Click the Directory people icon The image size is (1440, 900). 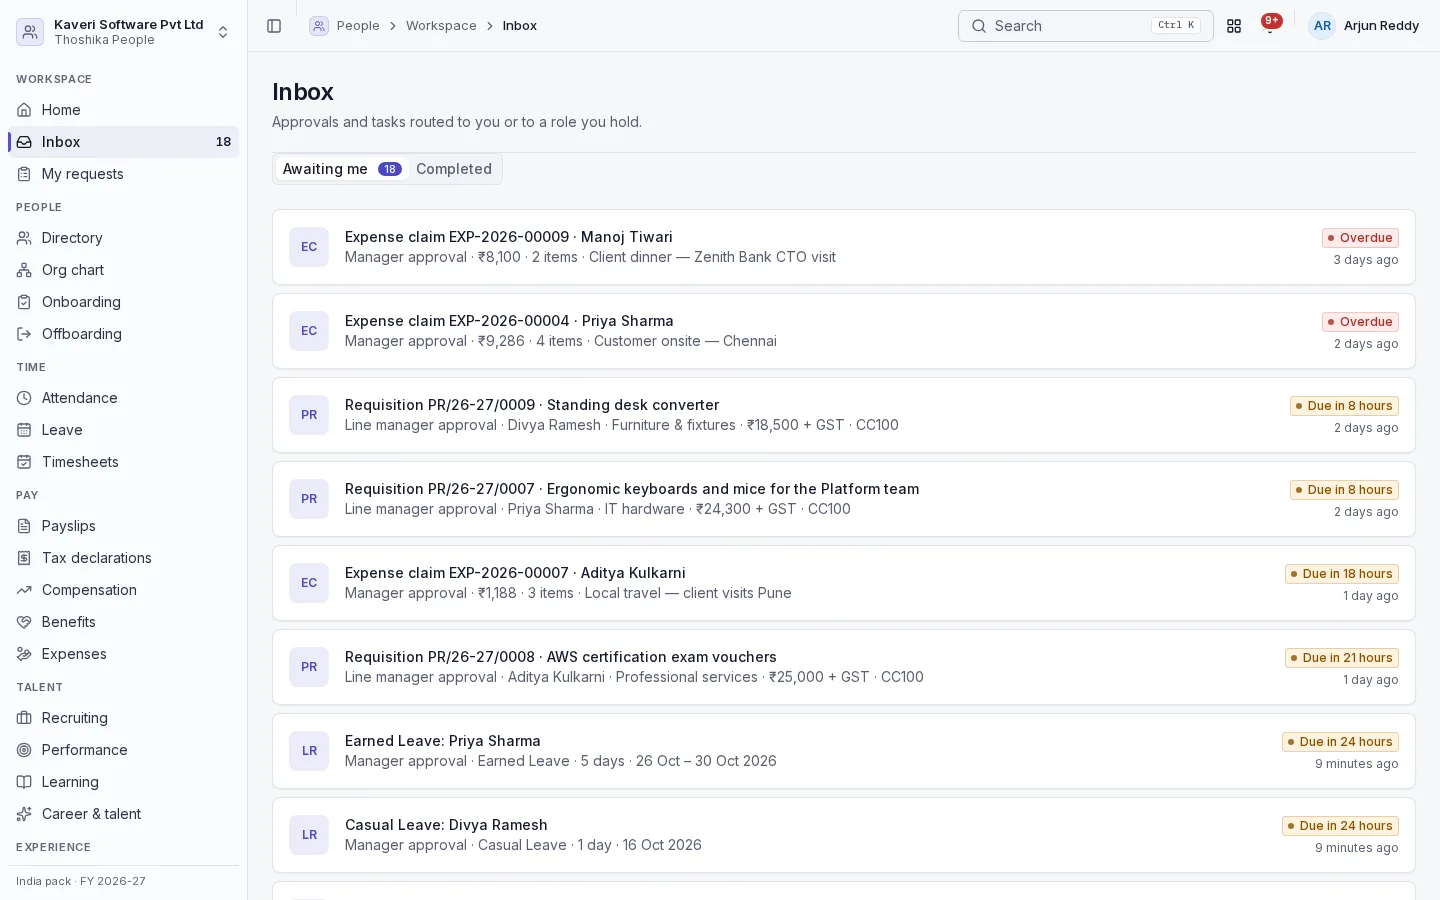coord(24,238)
